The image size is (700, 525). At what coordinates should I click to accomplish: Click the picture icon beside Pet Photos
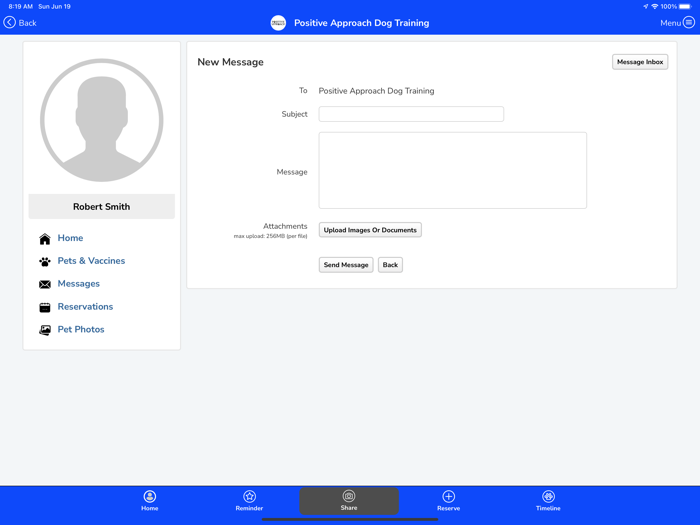coord(45,330)
